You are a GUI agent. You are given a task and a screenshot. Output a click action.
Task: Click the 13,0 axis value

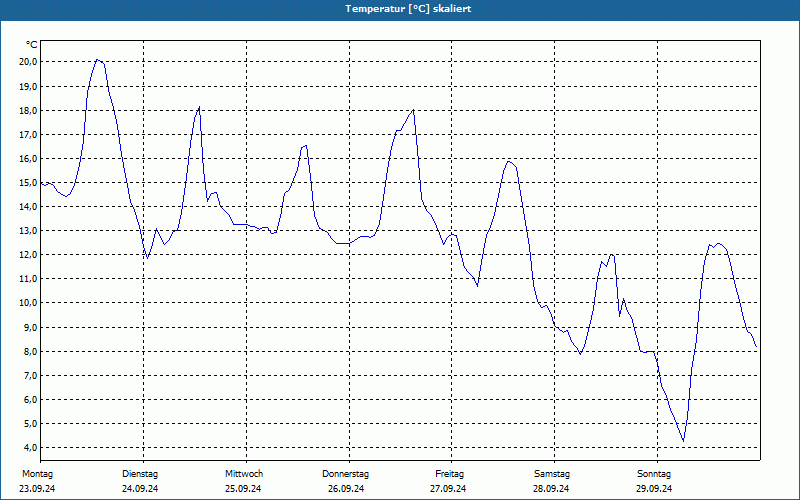point(28,231)
